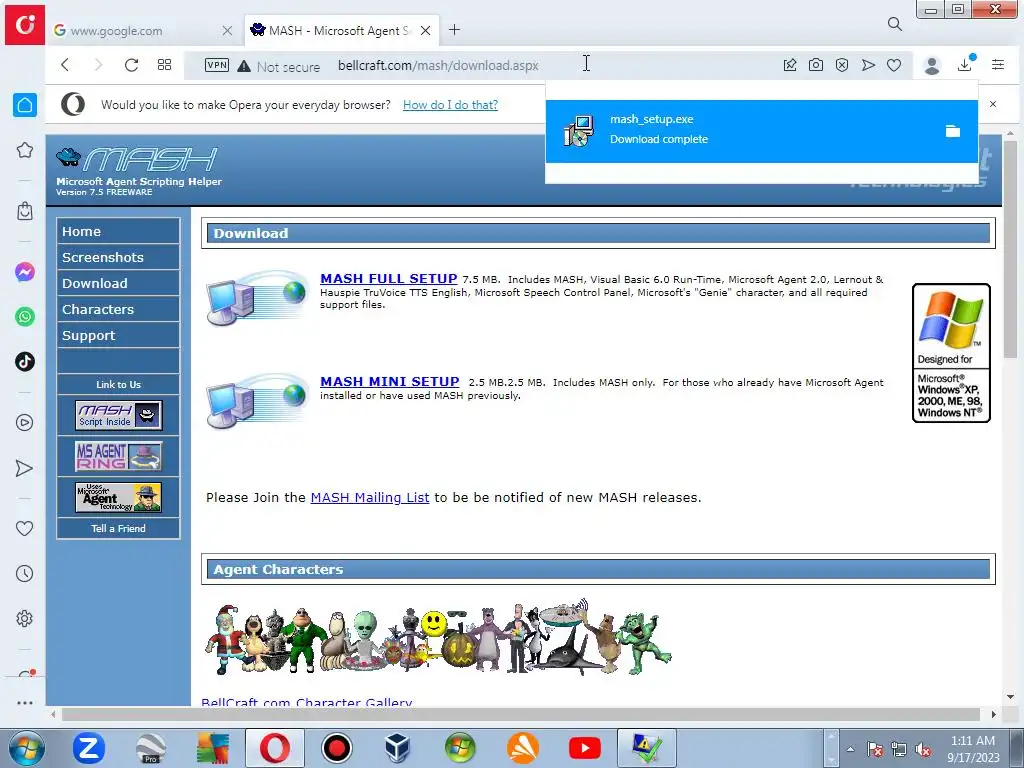
Task: Click the Uses Microsoft Agent Technology banner
Action: click(x=118, y=498)
